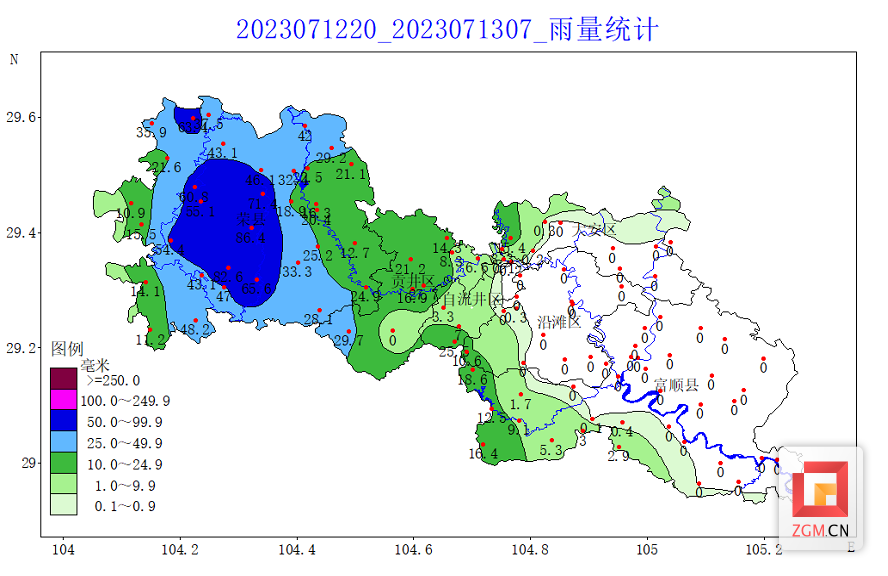Click the 35.9 station value label

(x=151, y=132)
